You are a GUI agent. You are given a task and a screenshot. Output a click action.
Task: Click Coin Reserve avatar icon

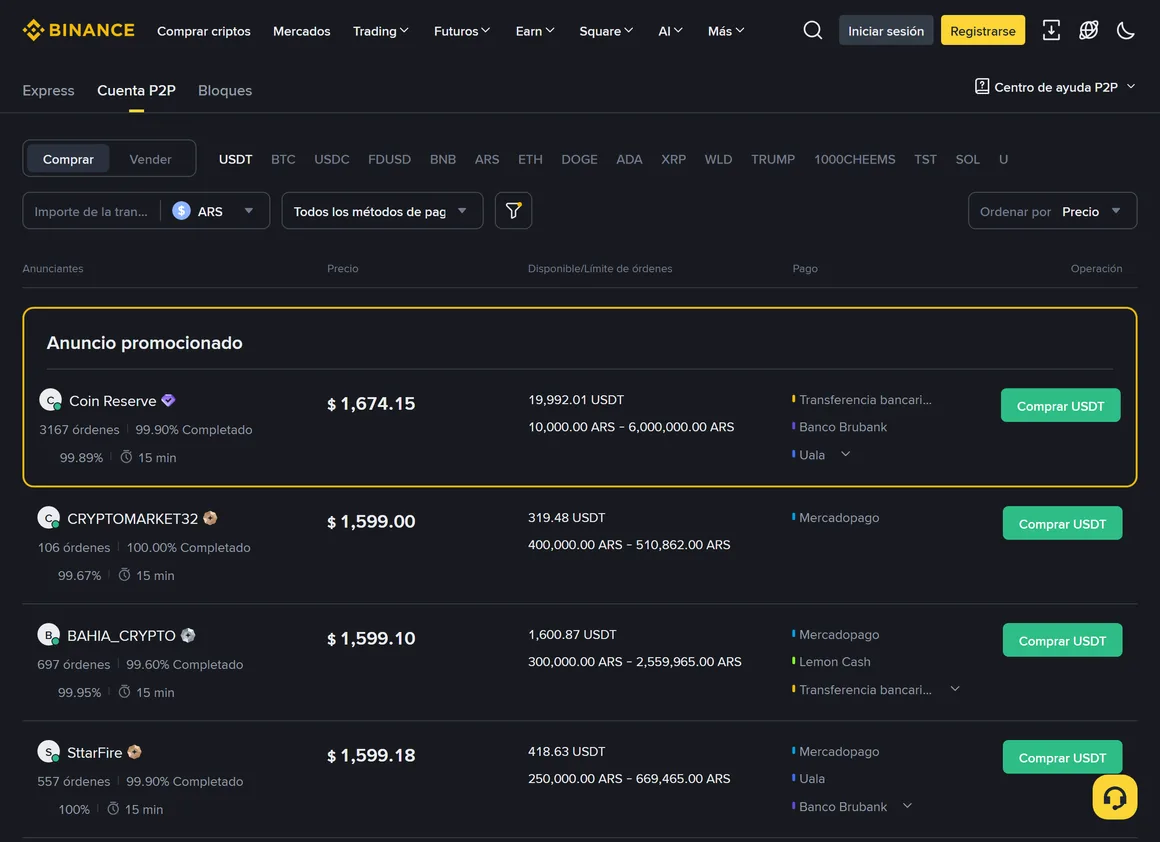[50, 400]
